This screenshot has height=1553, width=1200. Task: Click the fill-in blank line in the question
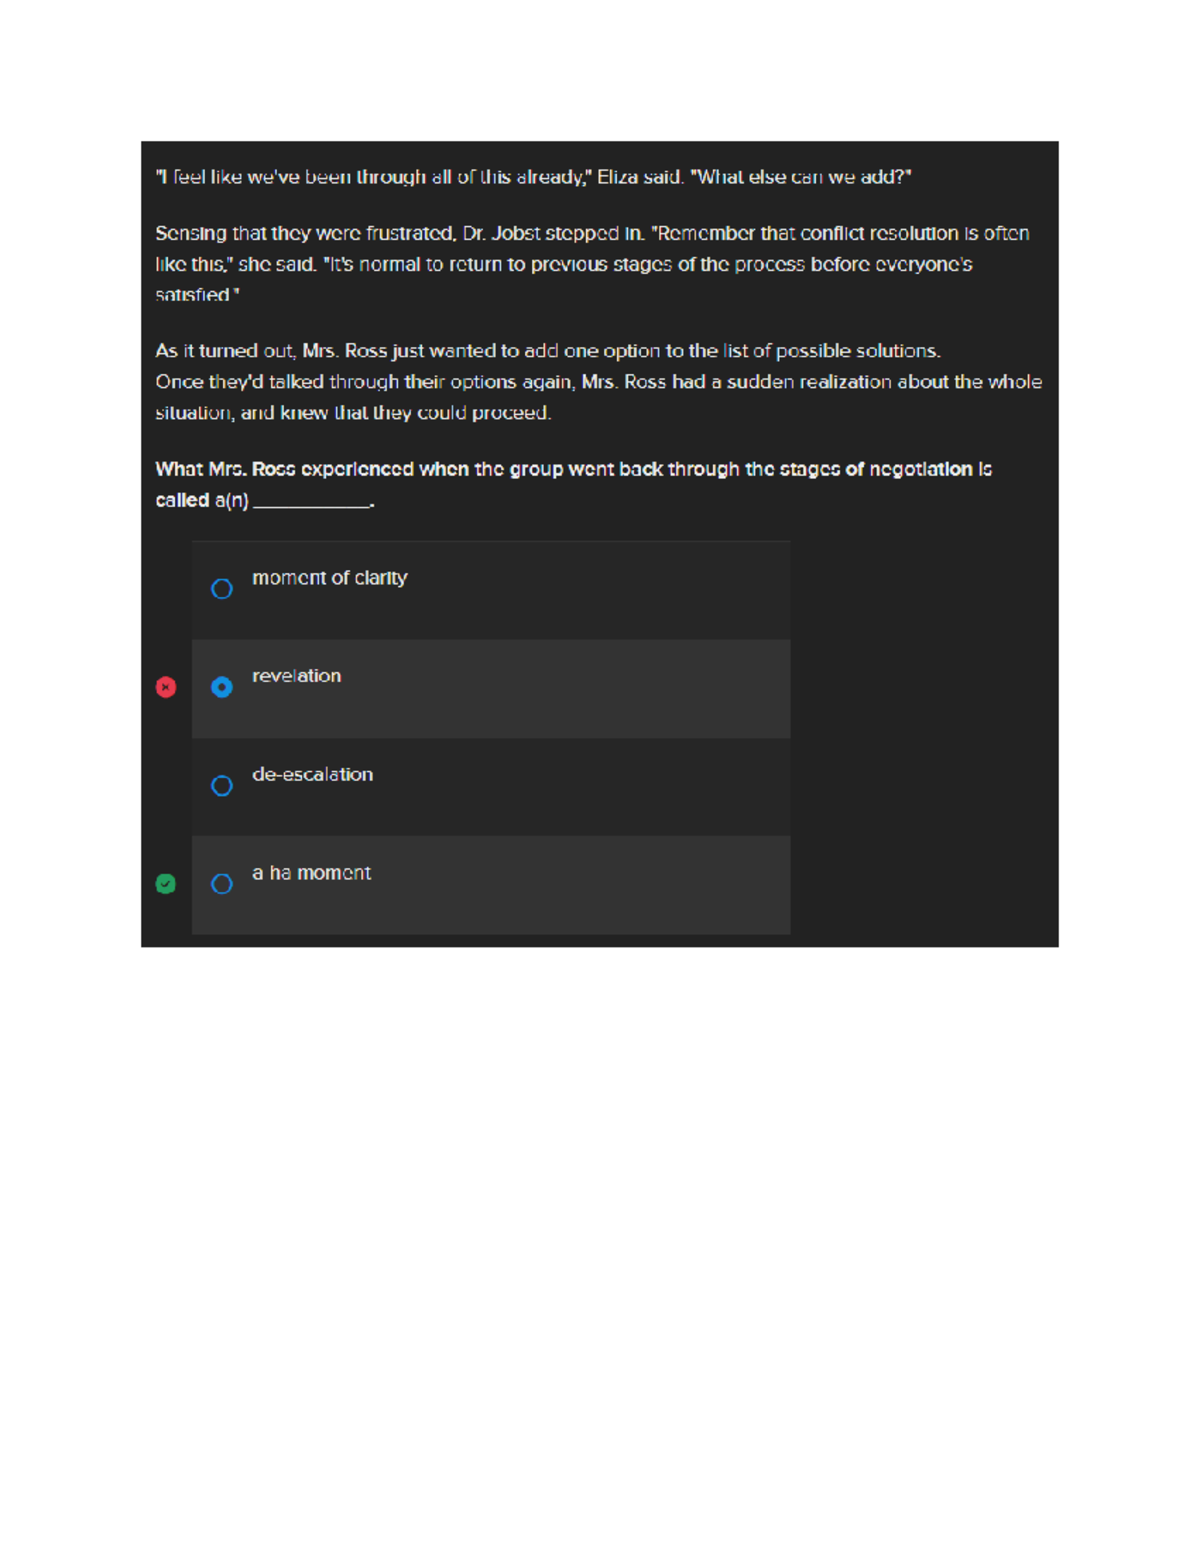312,504
